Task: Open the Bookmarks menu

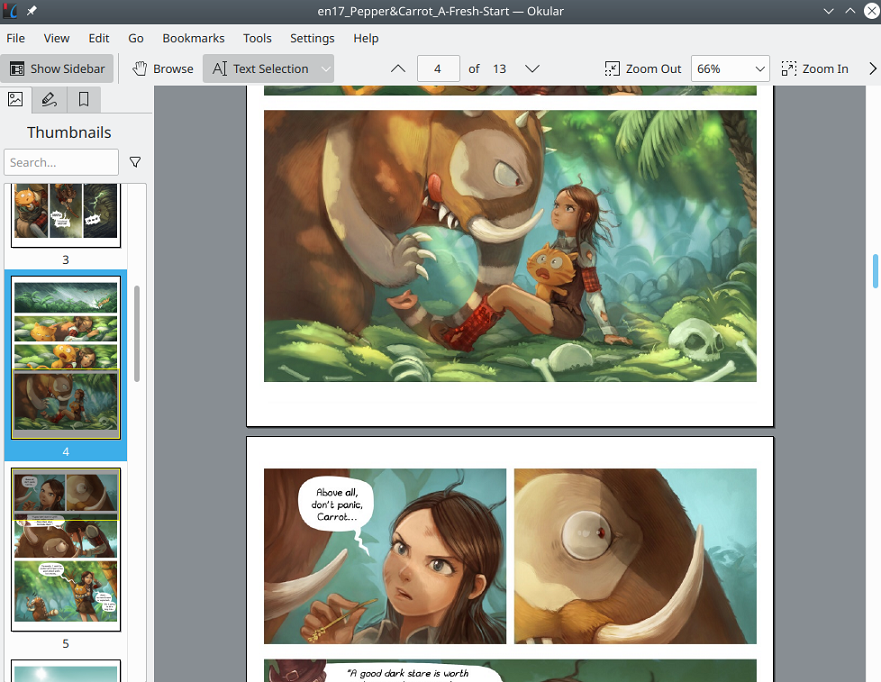Action: [193, 38]
